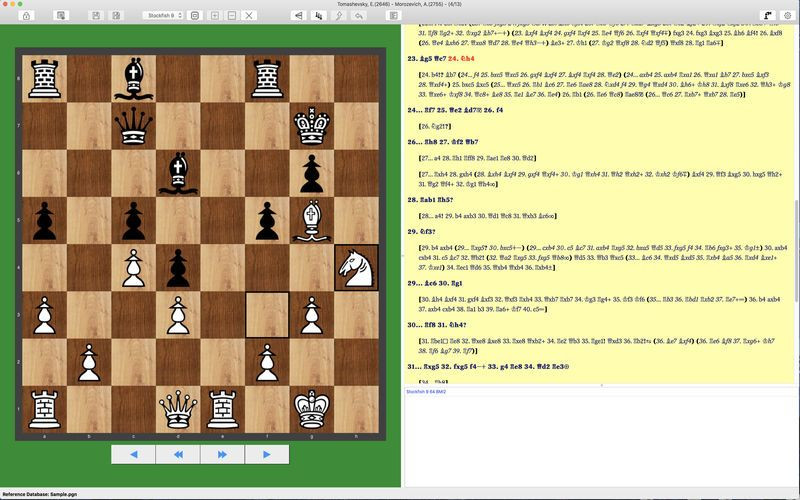Click the notation panel vertical scrollbar
The image size is (800, 500).
[x=797, y=250]
